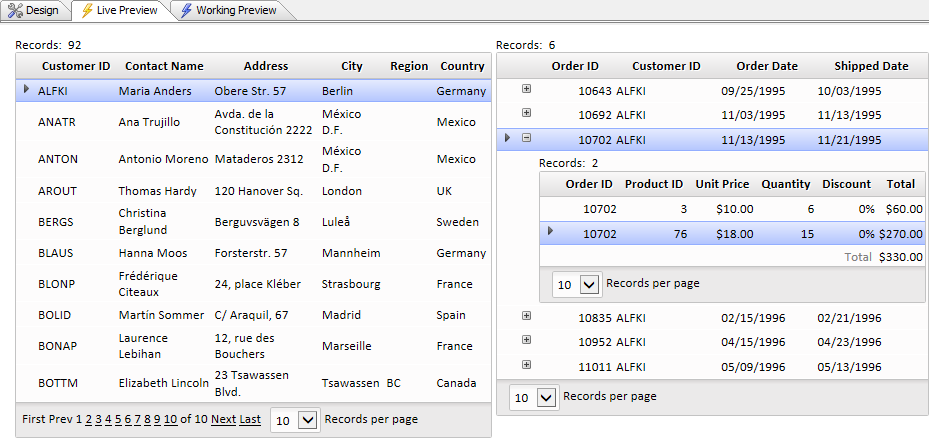
Task: Sort order details by Quantity header
Action: tap(786, 184)
